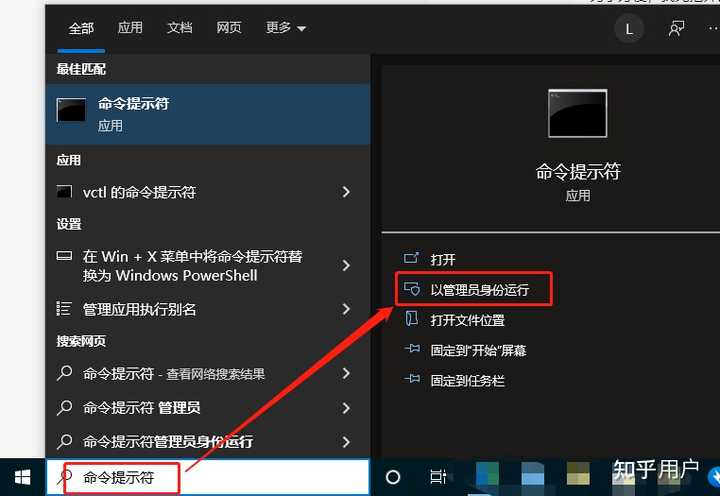
Task: Switch to the 应用 search tab
Action: (x=130, y=28)
